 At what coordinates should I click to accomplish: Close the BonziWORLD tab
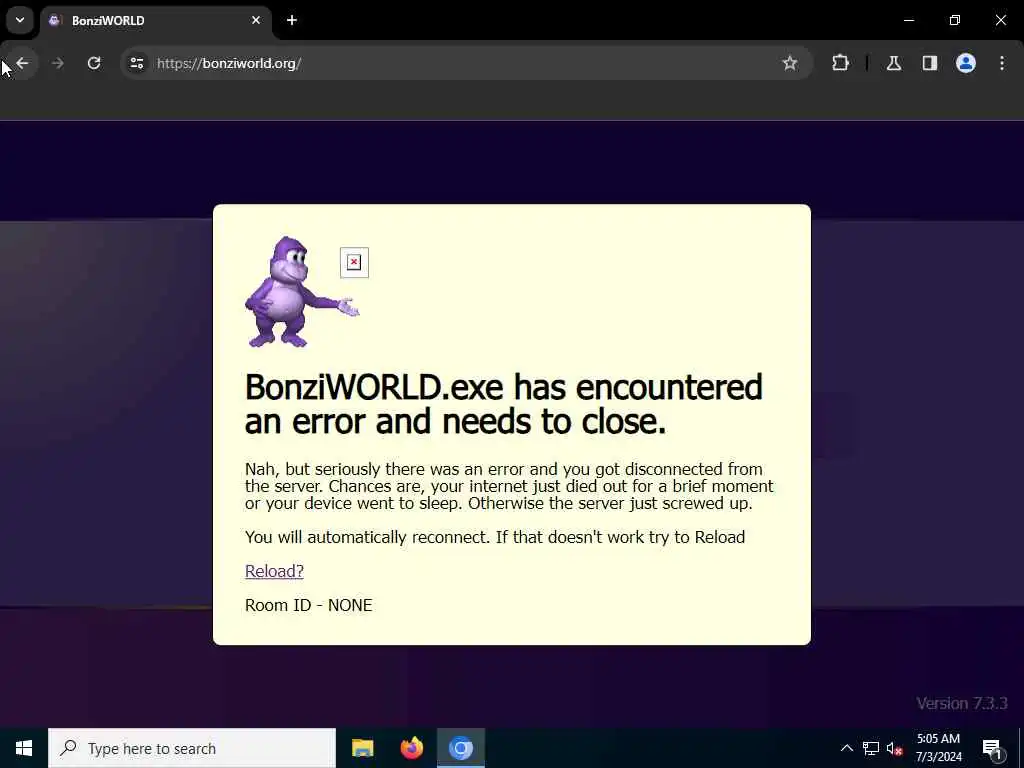pos(256,20)
